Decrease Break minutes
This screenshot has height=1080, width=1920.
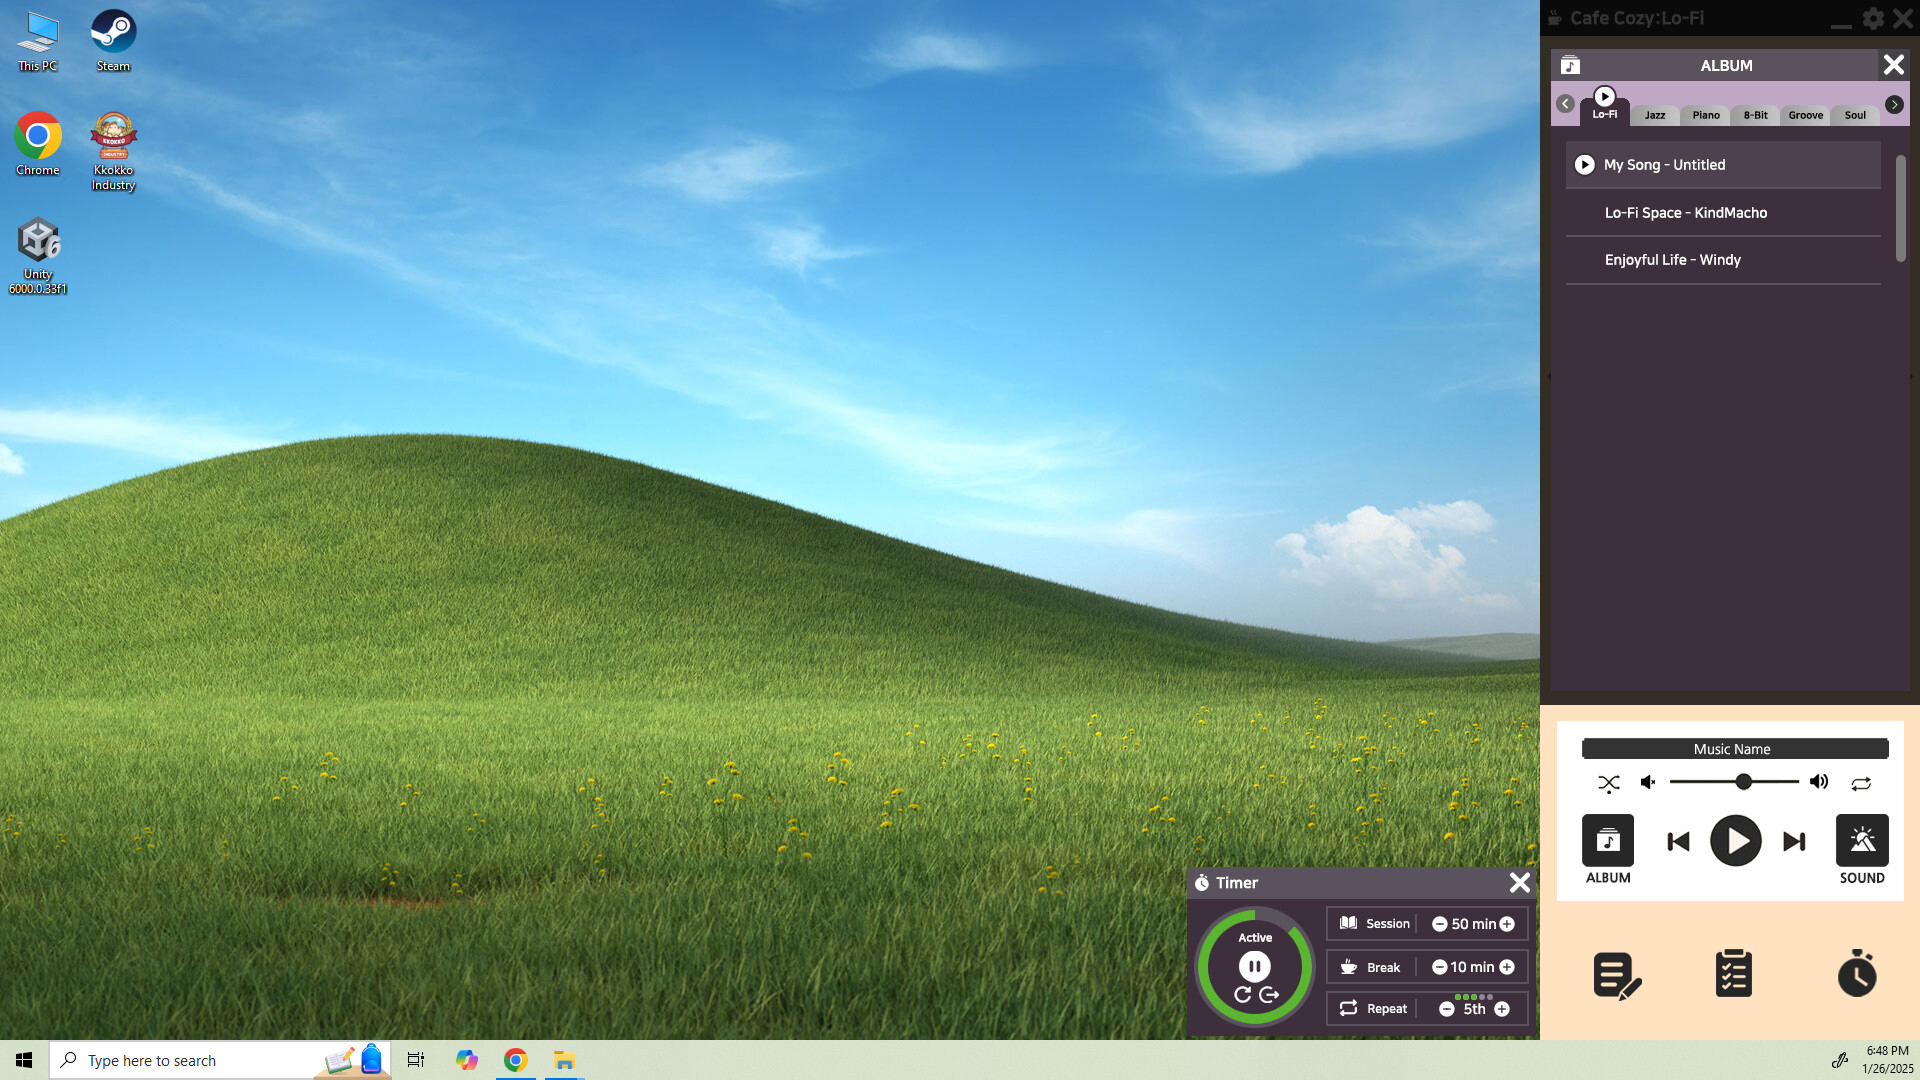click(x=1439, y=967)
